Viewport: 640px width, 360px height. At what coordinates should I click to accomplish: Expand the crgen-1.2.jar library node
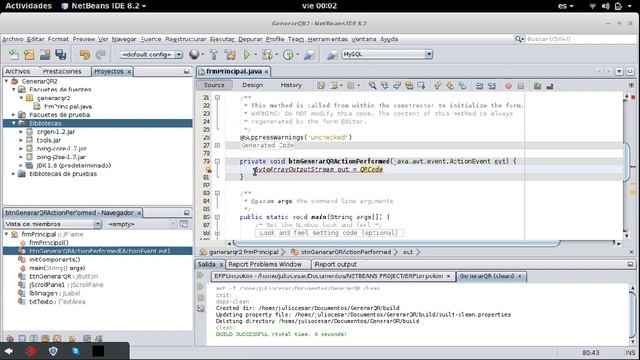coord(21,132)
